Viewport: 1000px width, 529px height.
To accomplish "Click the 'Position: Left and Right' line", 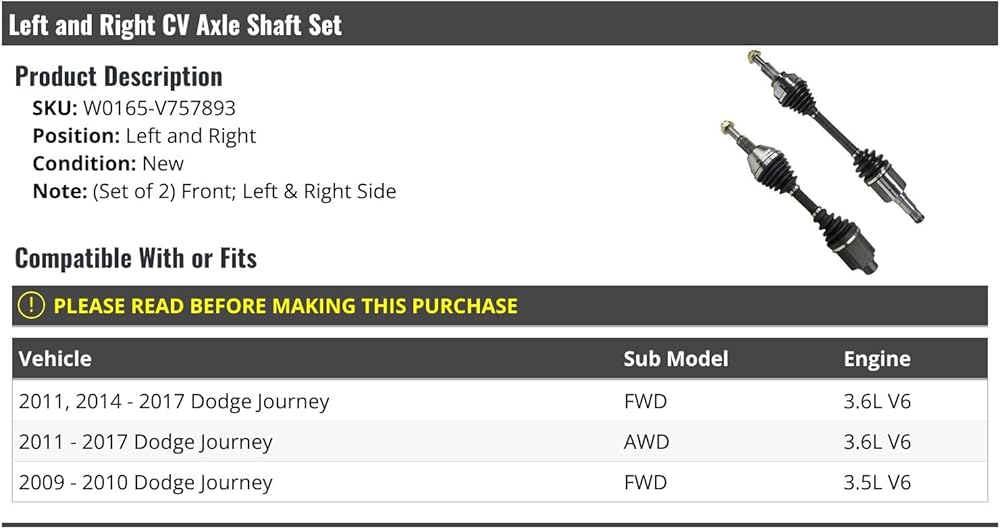I will [x=144, y=136].
